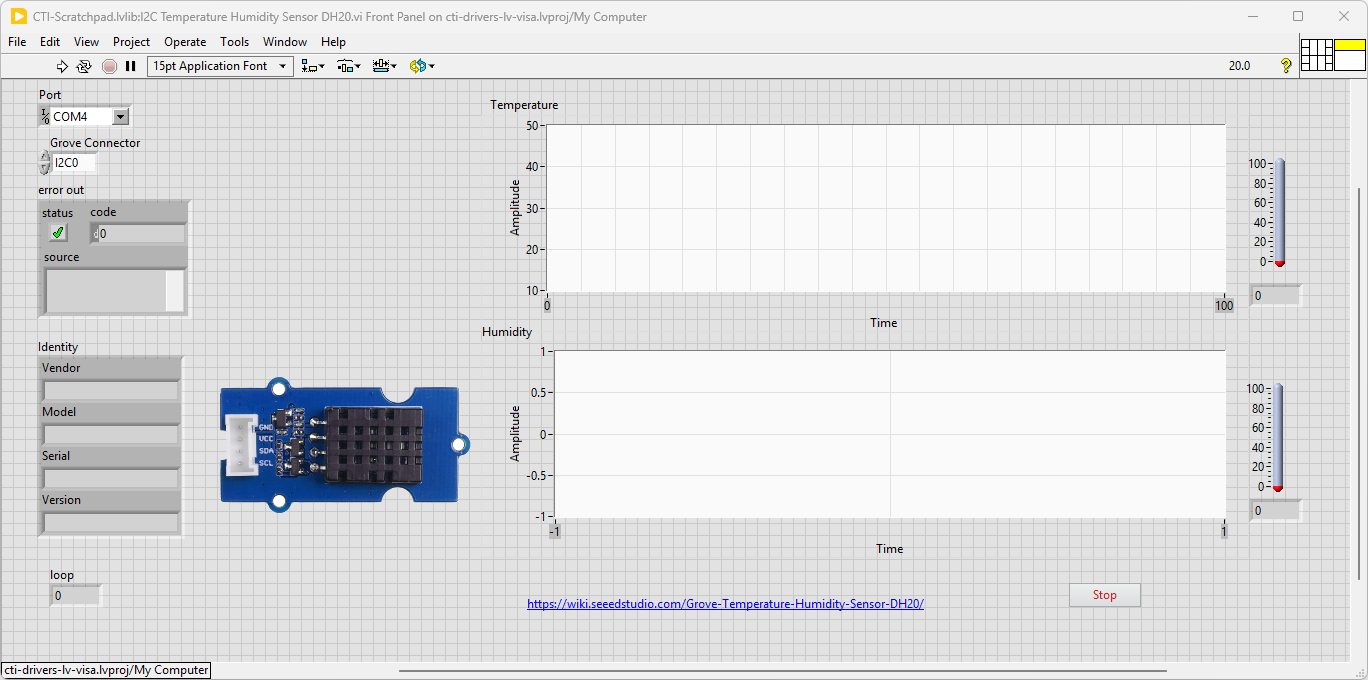
Task: Open the Align Objects tool
Action: coord(313,66)
